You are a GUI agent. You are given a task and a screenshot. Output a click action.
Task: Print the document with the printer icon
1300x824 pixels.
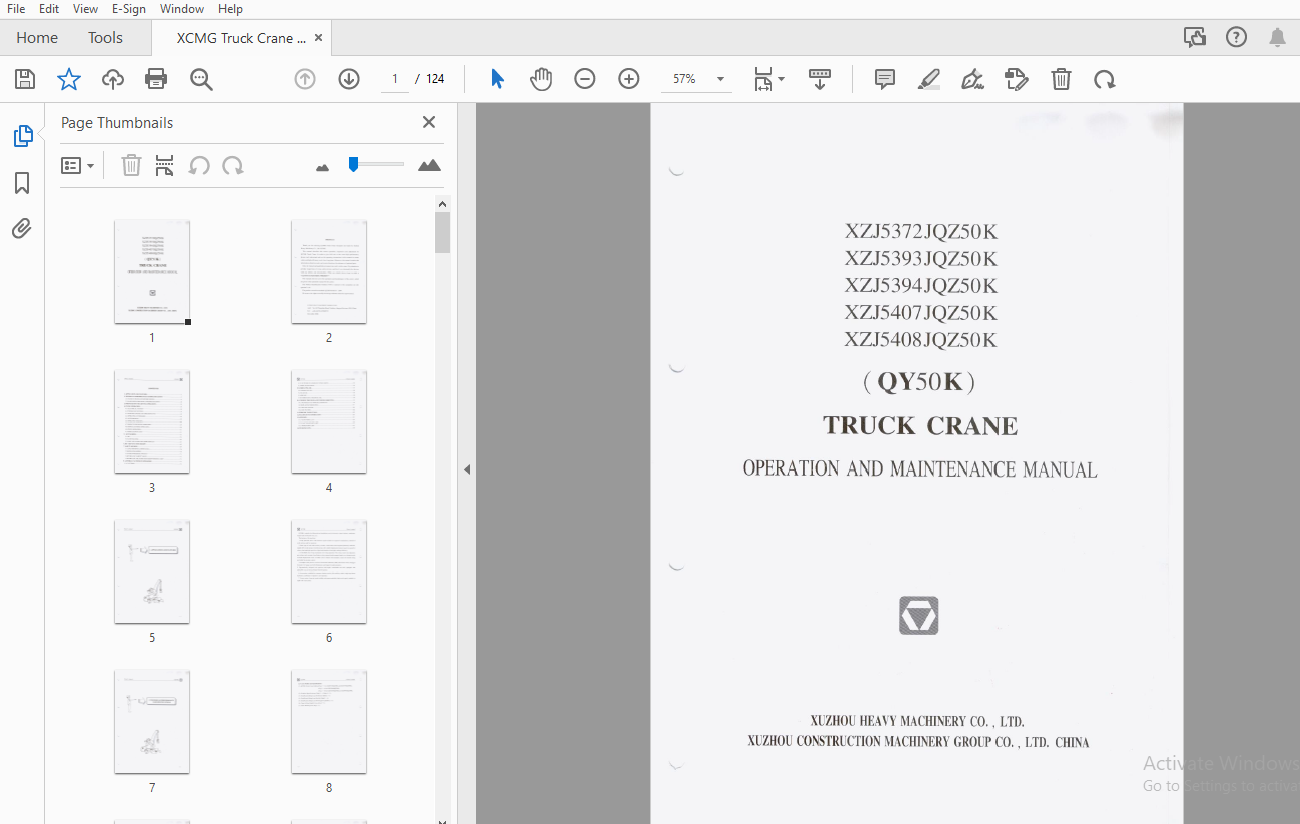tap(156, 79)
